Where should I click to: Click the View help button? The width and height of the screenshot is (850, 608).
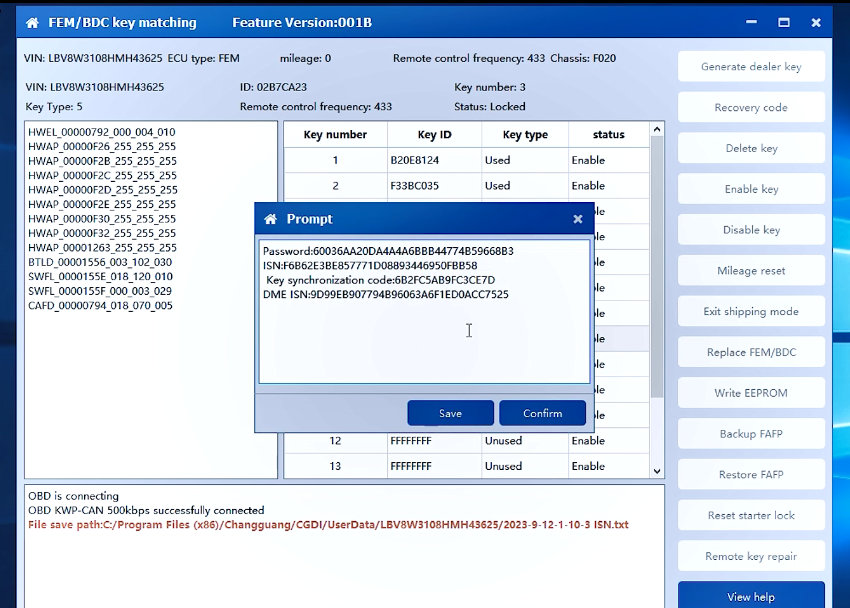[751, 596]
